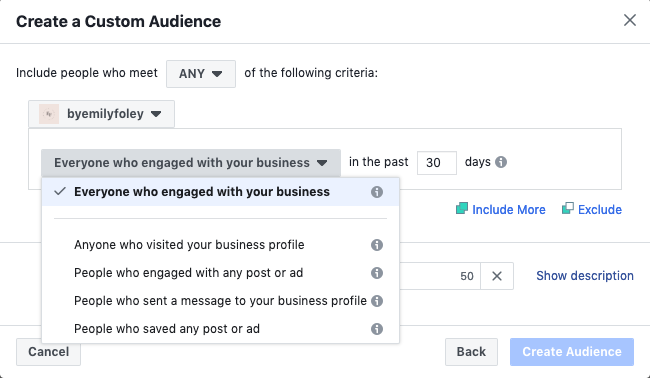650x378 pixels.
Task: Select Everyone who engaged with your business option
Action: [221, 192]
